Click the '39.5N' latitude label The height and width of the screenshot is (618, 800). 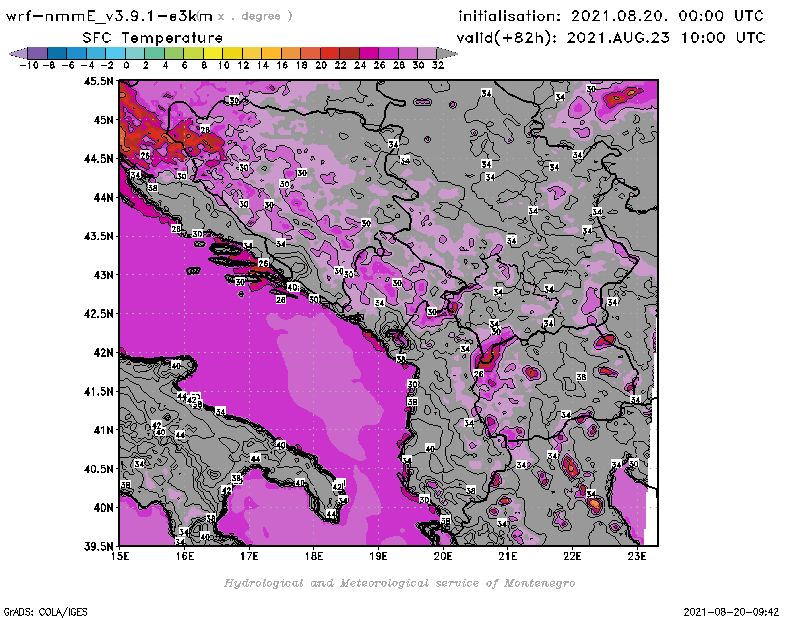click(98, 547)
